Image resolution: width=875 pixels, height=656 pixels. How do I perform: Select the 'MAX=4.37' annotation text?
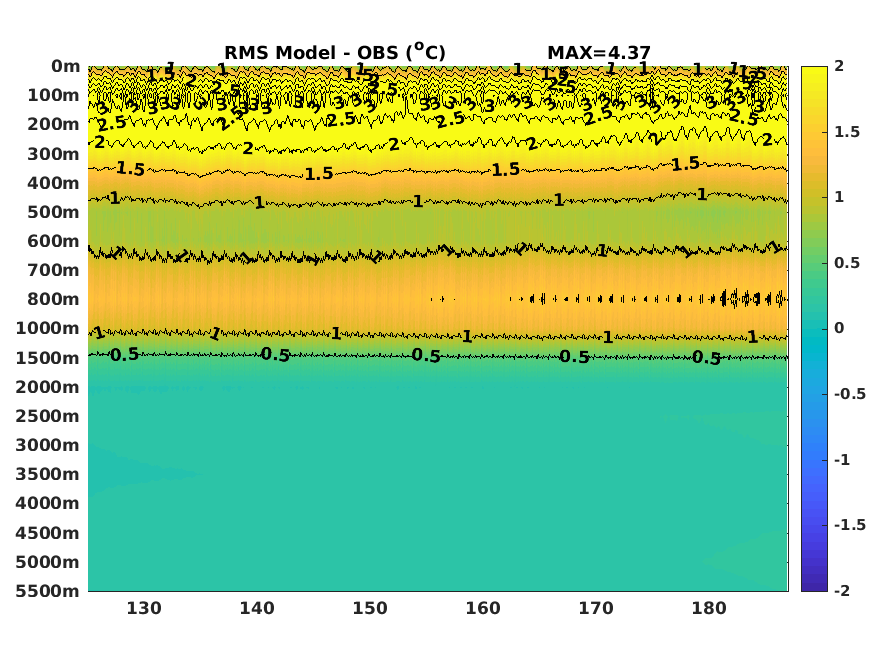pos(599,53)
